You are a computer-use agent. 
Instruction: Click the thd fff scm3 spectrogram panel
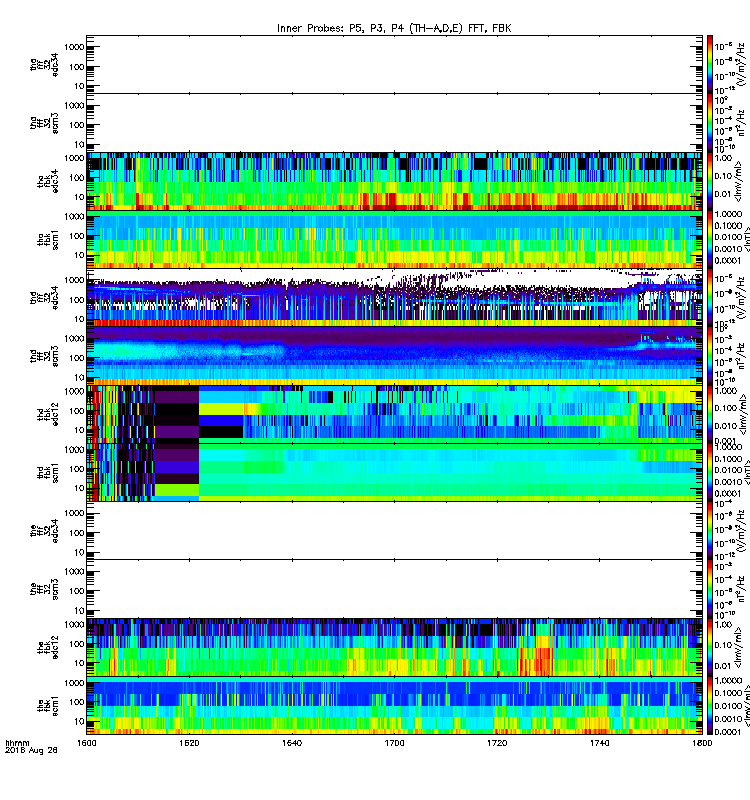[394, 356]
